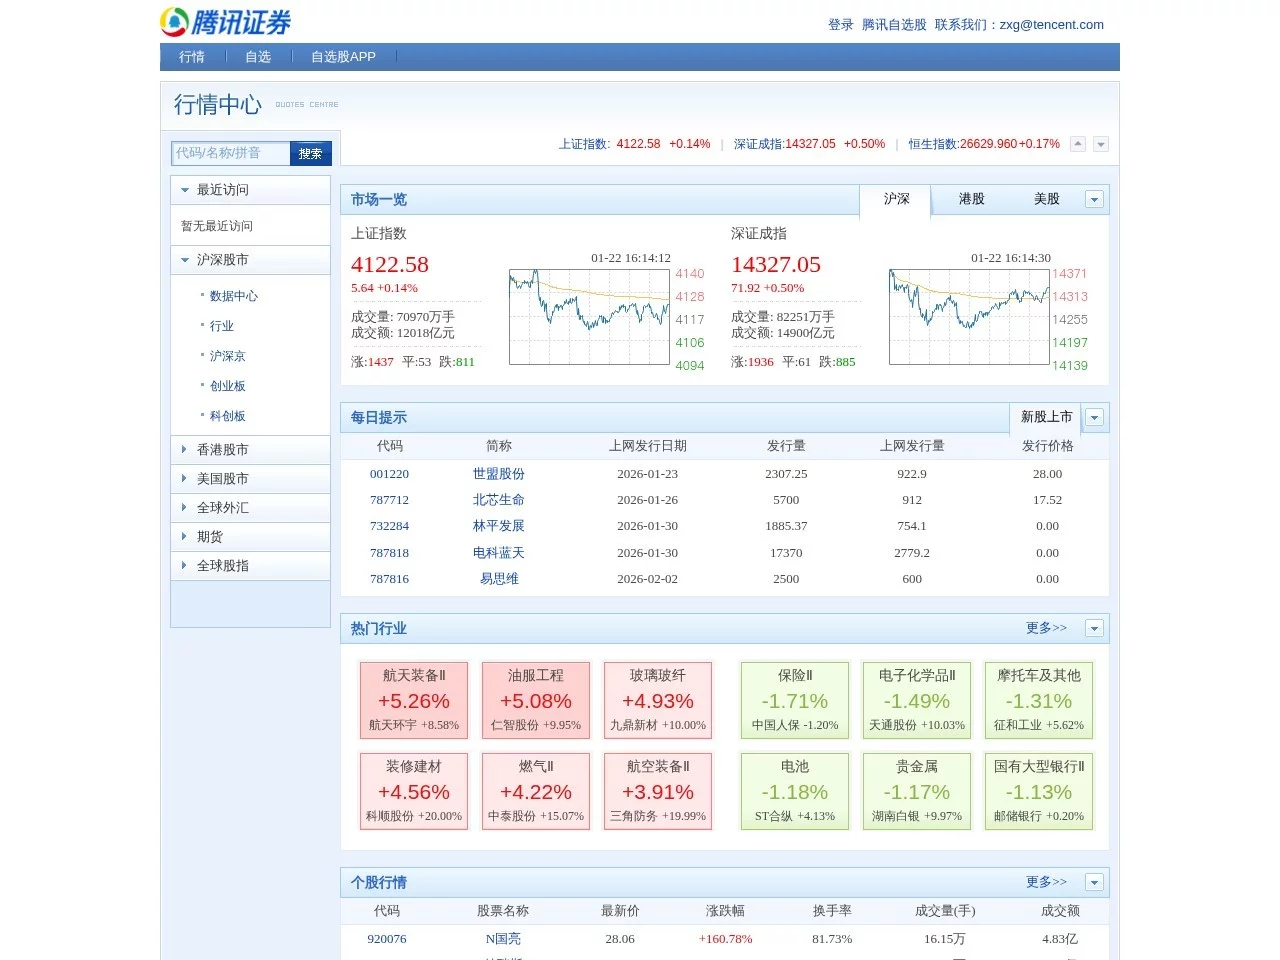Select 自选 in the top navigation
Viewport: 1280px width, 960px height.
(x=257, y=57)
